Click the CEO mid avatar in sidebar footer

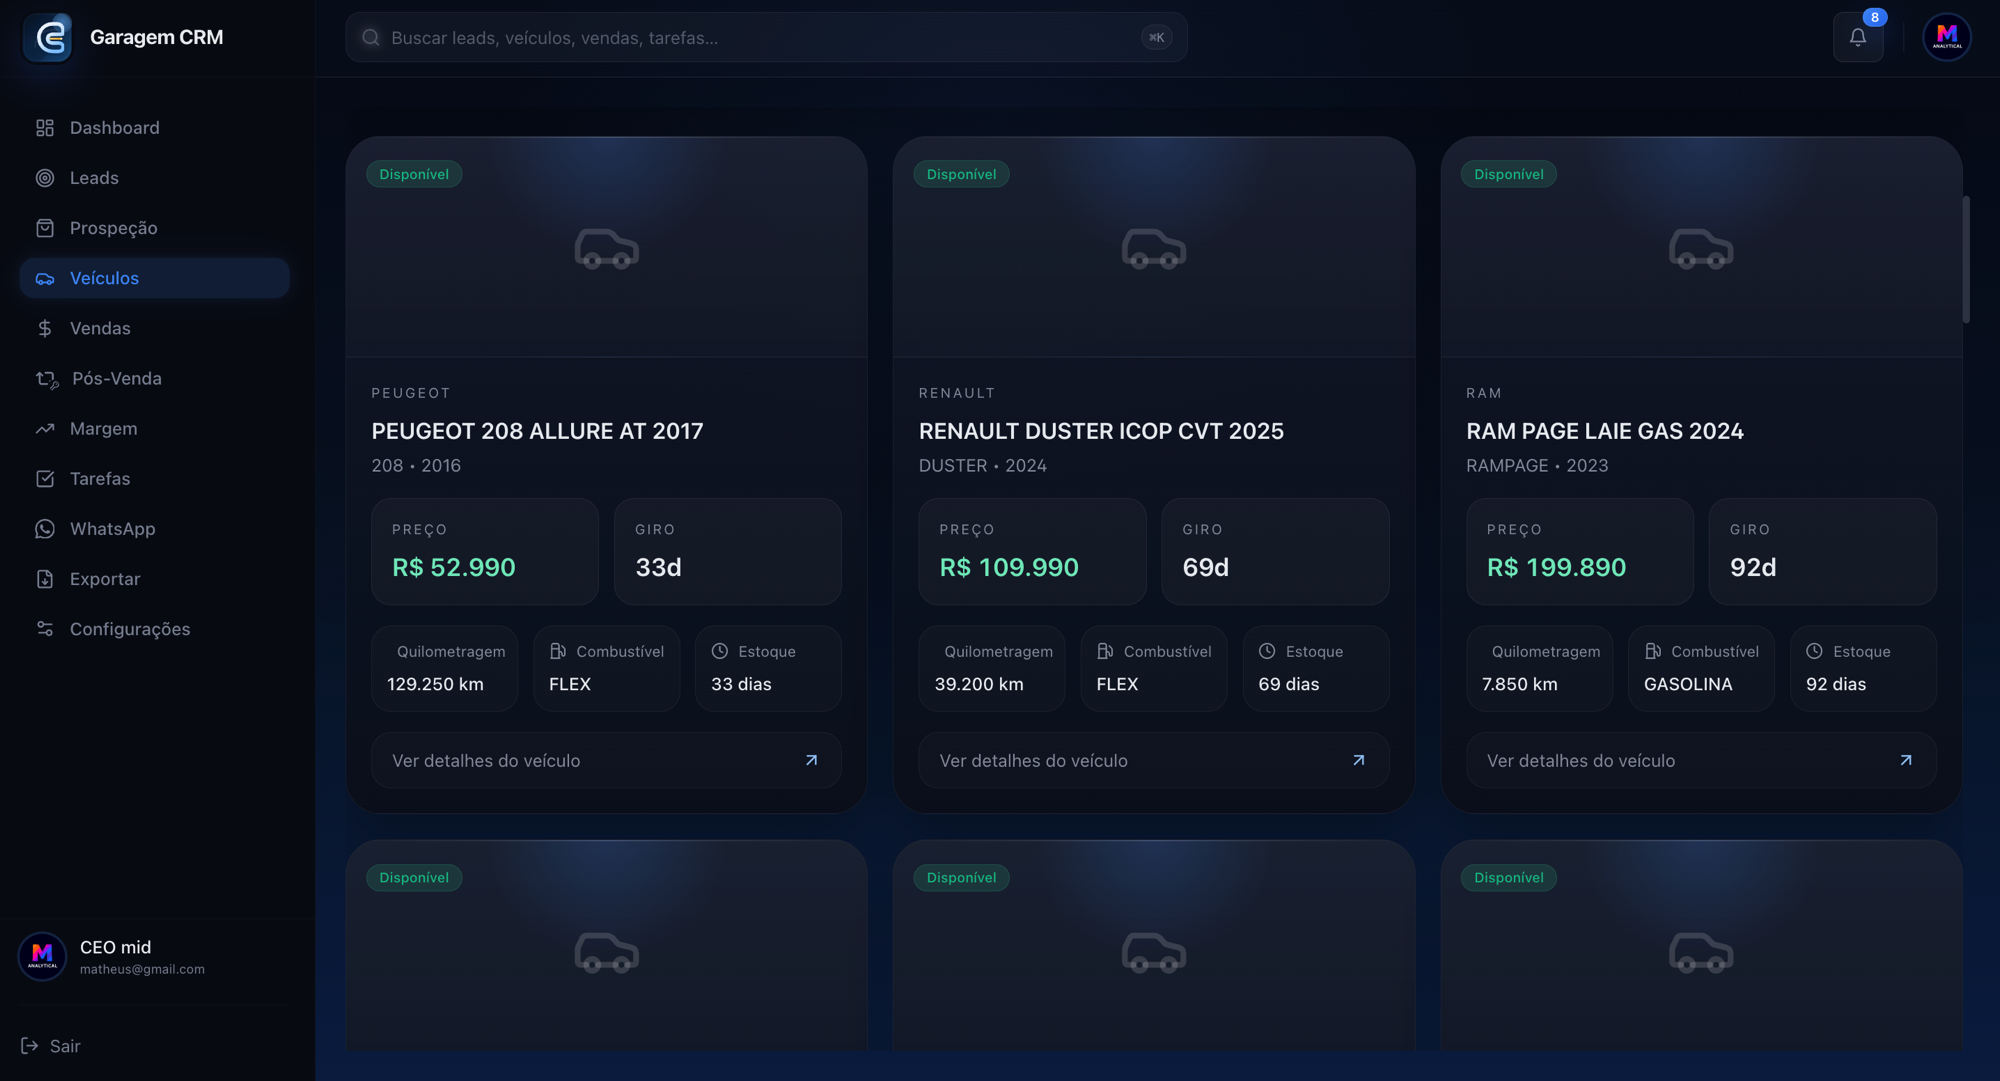42,956
